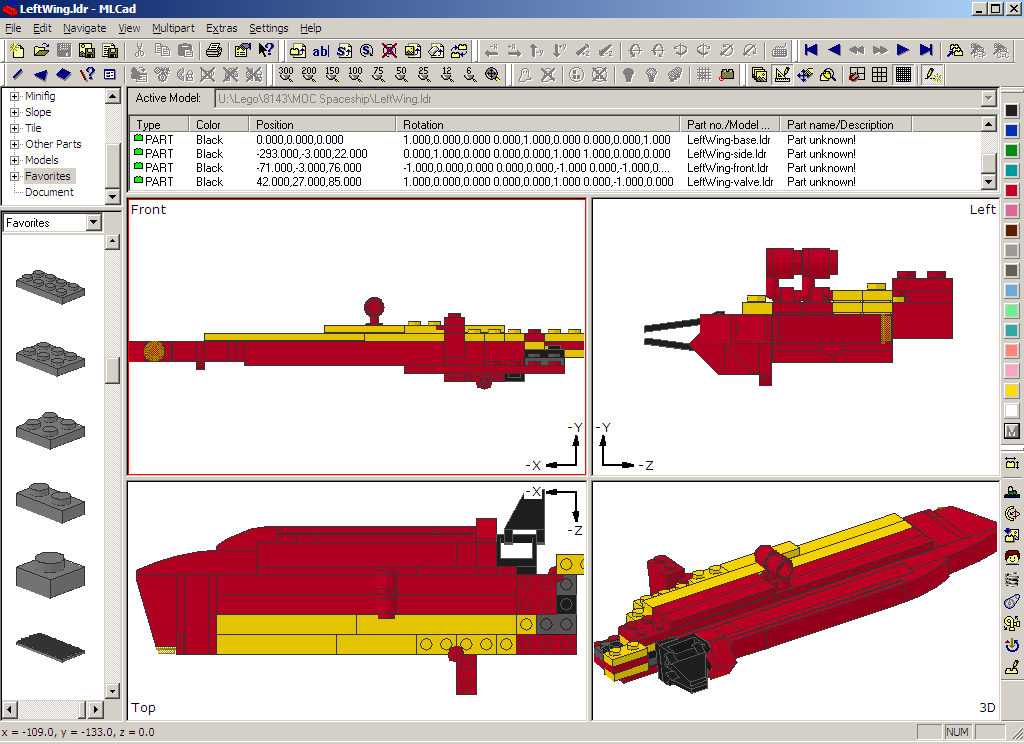
Task: Open the Extras menu
Action: tap(221, 28)
